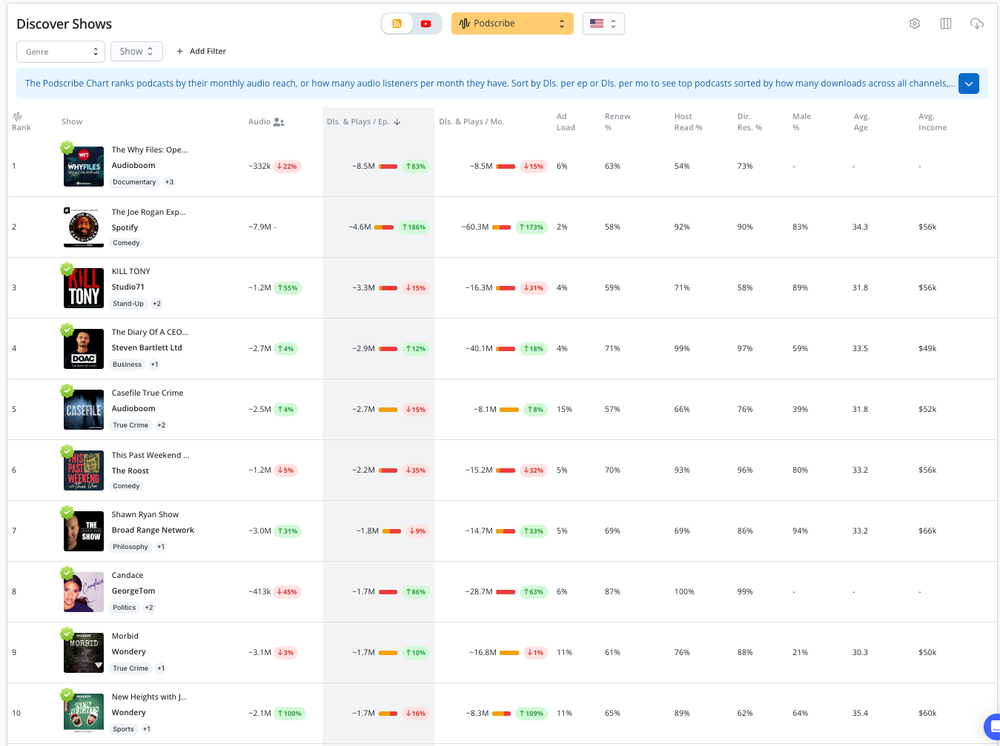Click the $66k income value for Shawn Ryan

(927, 530)
